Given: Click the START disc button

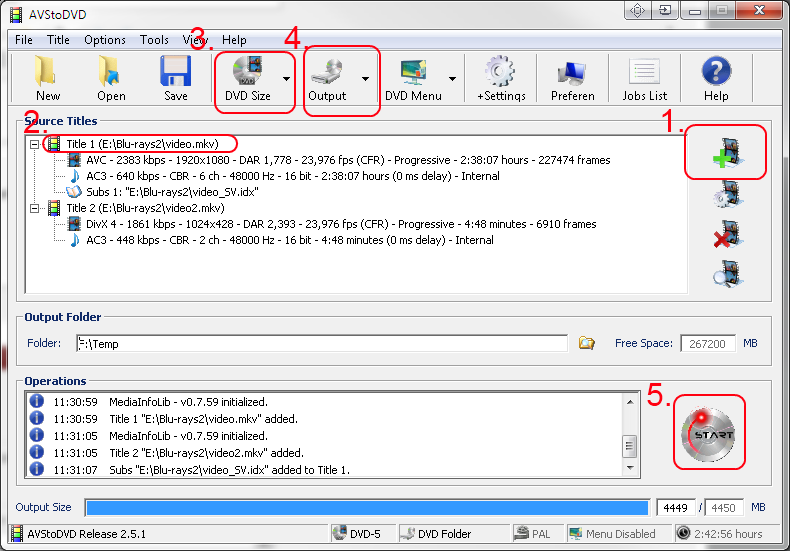Looking at the screenshot, I should [x=708, y=434].
